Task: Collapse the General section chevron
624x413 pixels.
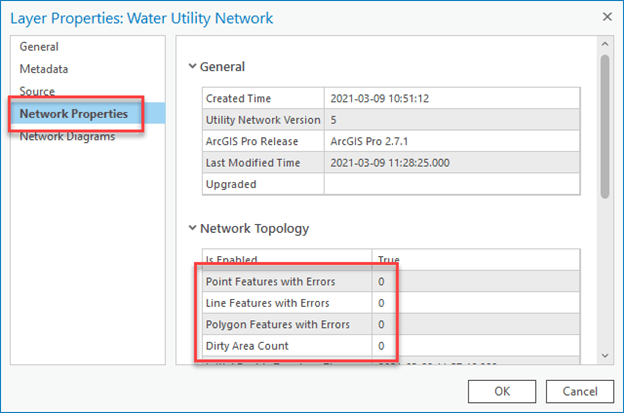Action: [192, 67]
